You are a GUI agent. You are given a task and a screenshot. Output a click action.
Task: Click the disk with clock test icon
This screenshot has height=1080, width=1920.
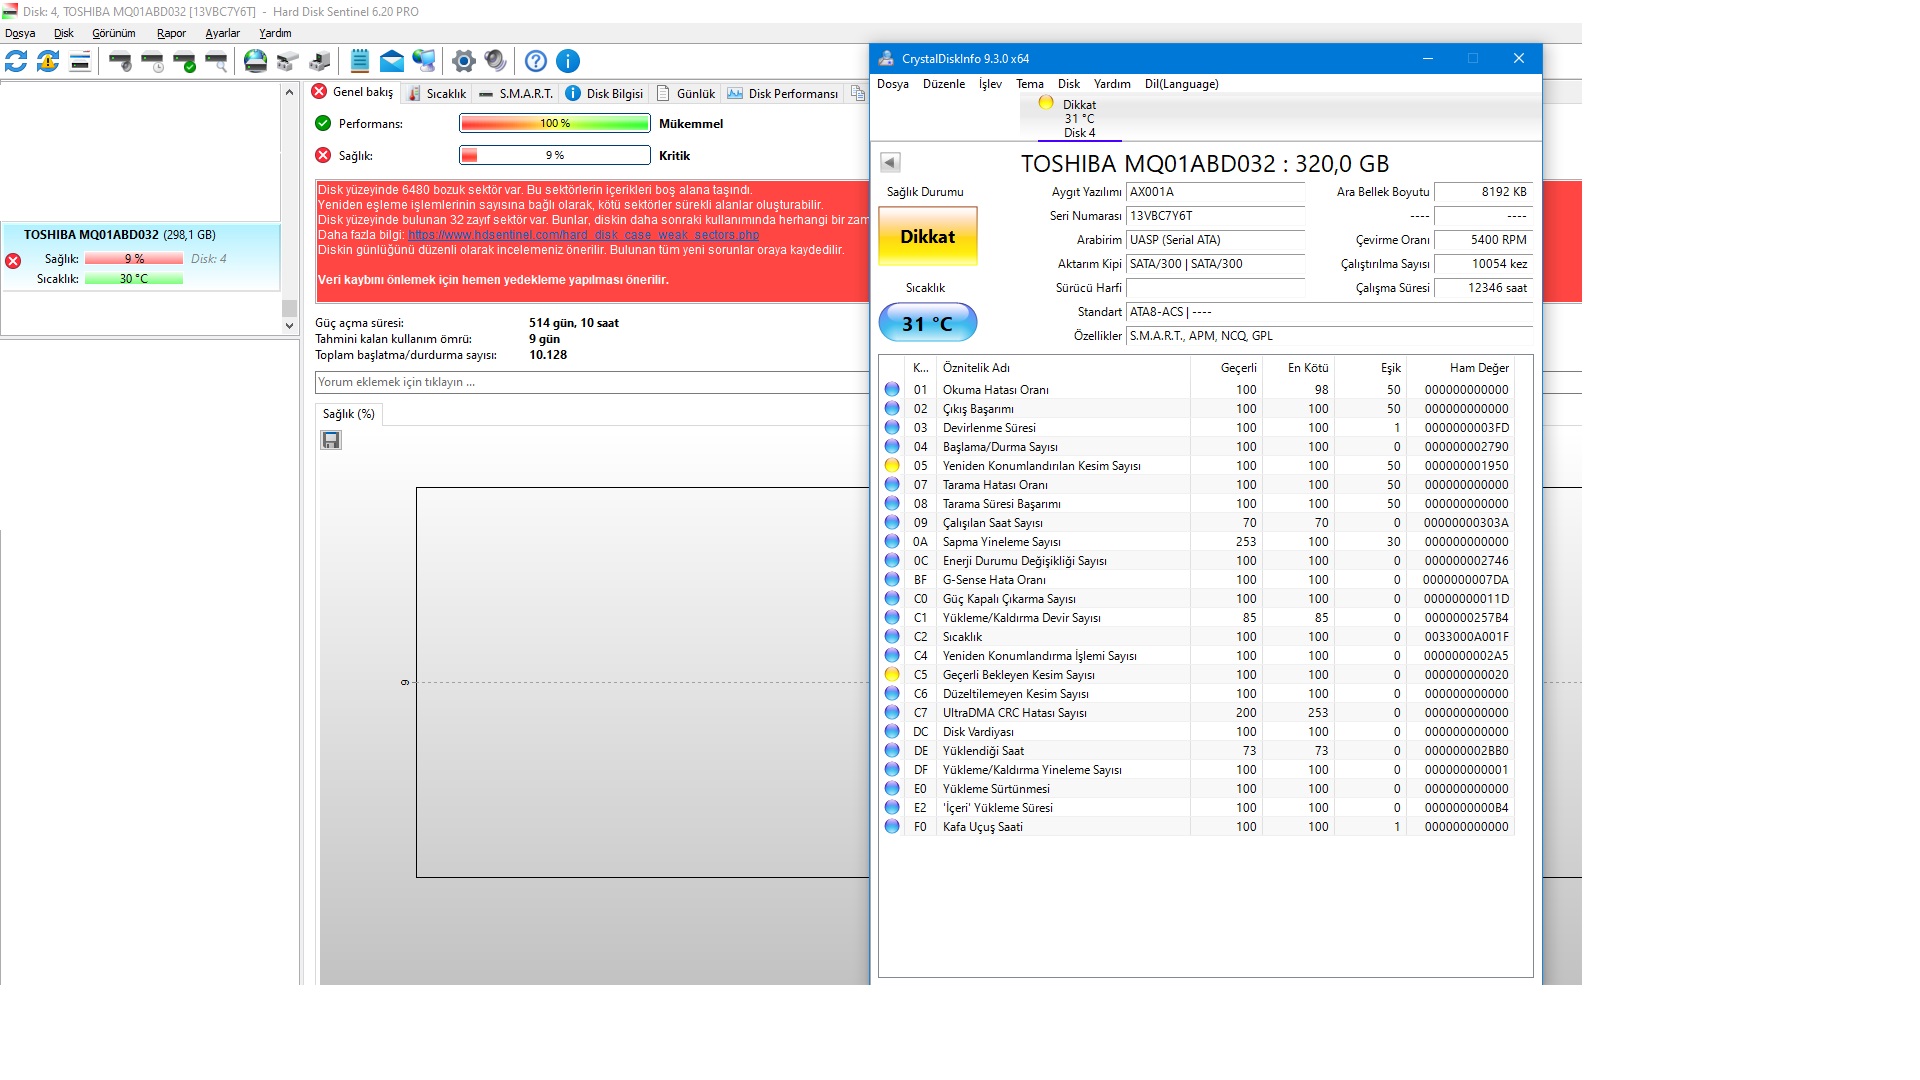tap(152, 61)
